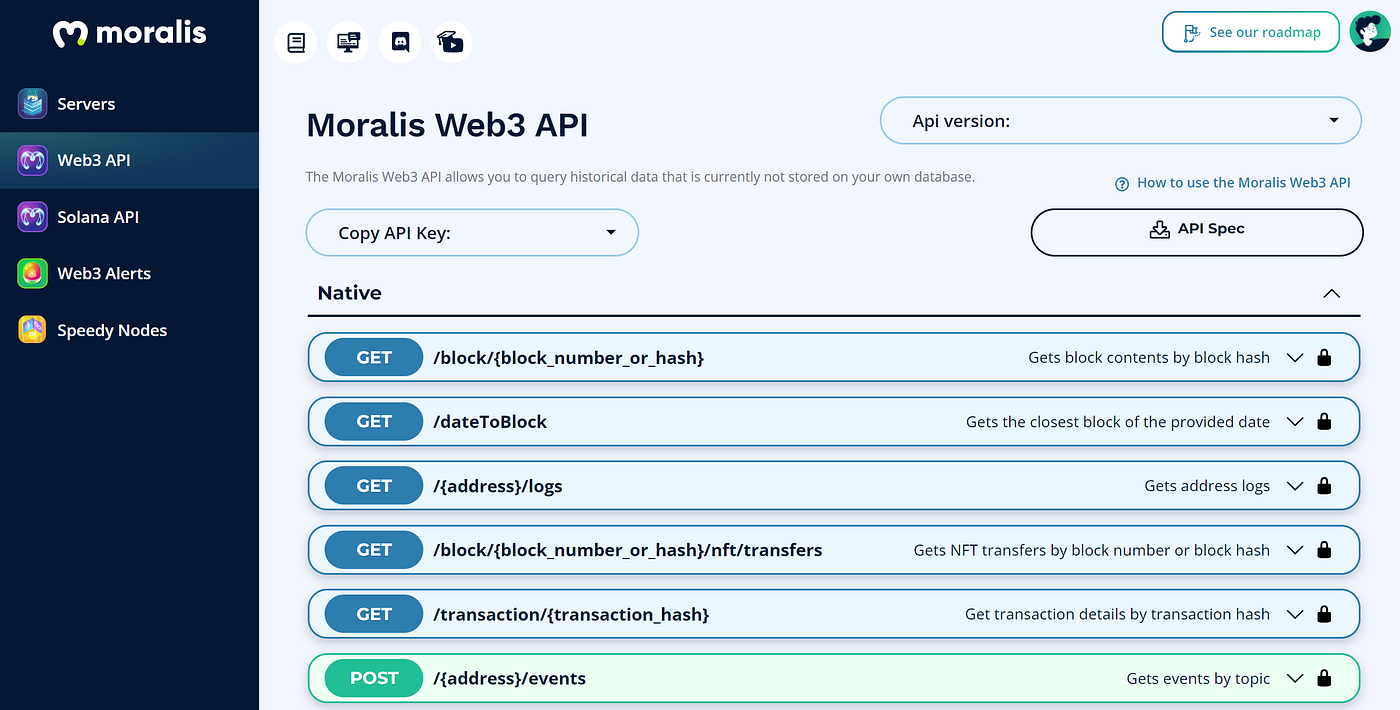Join Discord via the Discord icon

[400, 42]
